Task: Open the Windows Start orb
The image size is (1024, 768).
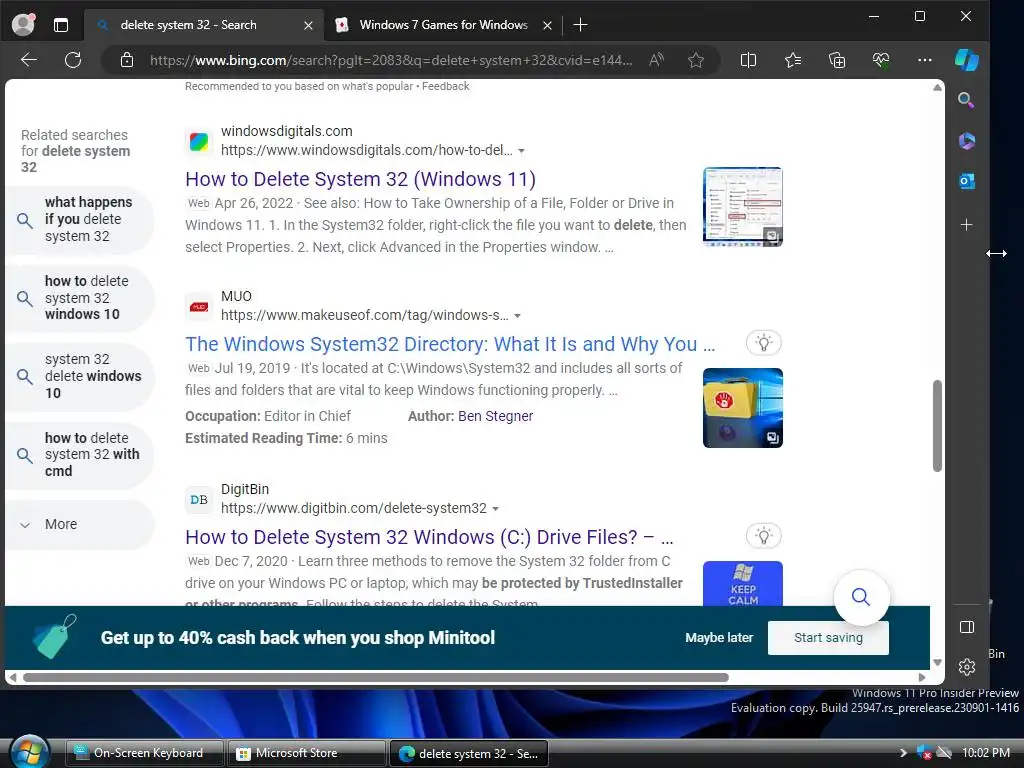Action: [29, 752]
